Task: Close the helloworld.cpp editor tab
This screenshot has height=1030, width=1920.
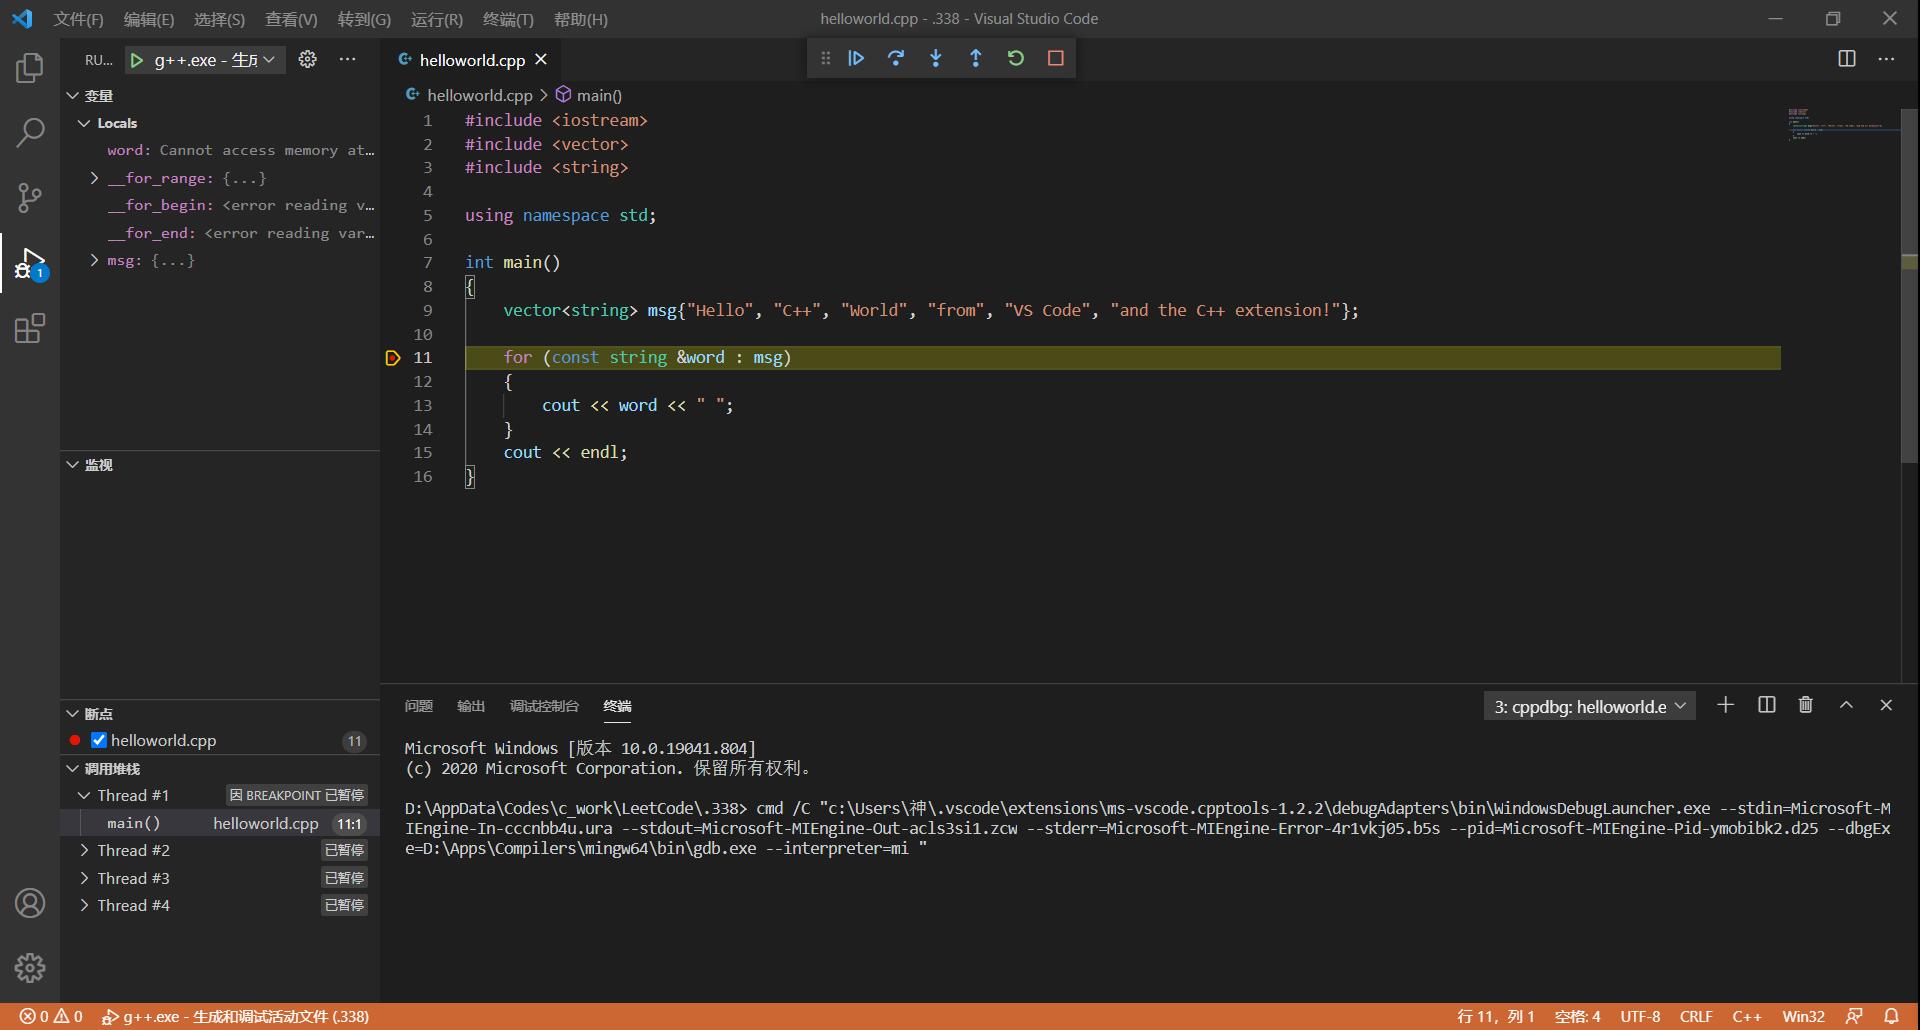Action: pyautogui.click(x=541, y=60)
